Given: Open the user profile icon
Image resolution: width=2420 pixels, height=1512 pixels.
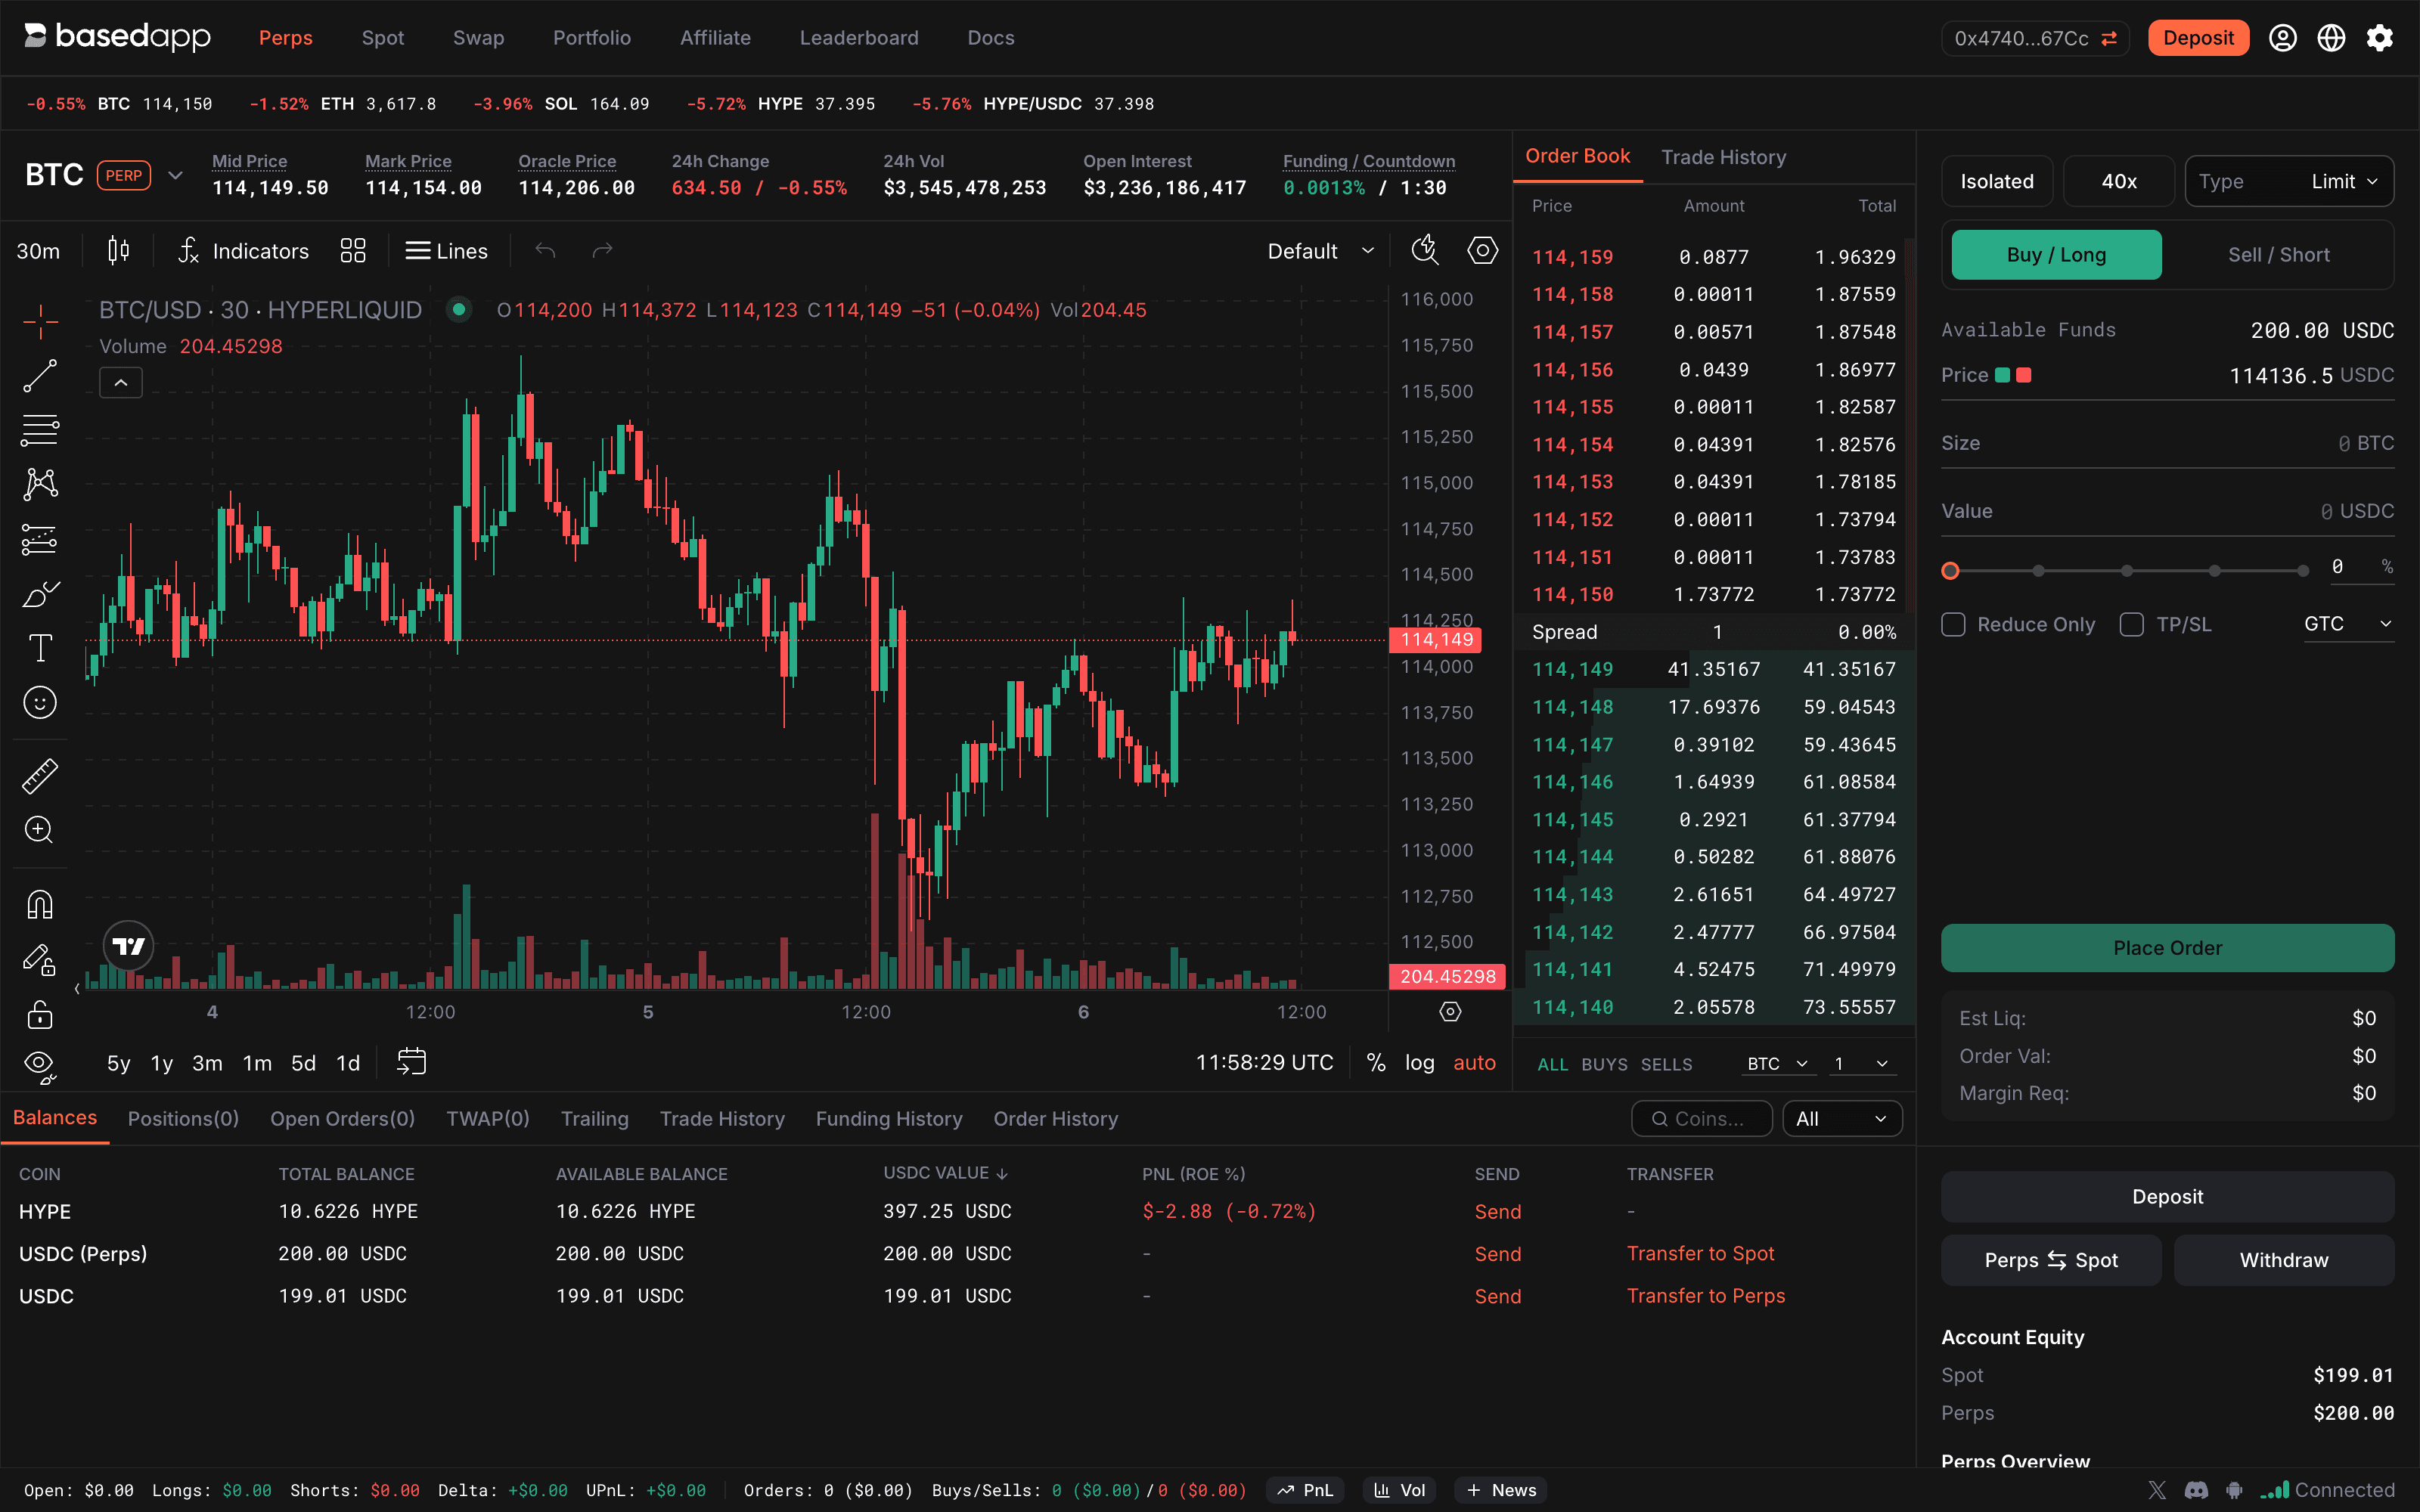Looking at the screenshot, I should click(2282, 38).
